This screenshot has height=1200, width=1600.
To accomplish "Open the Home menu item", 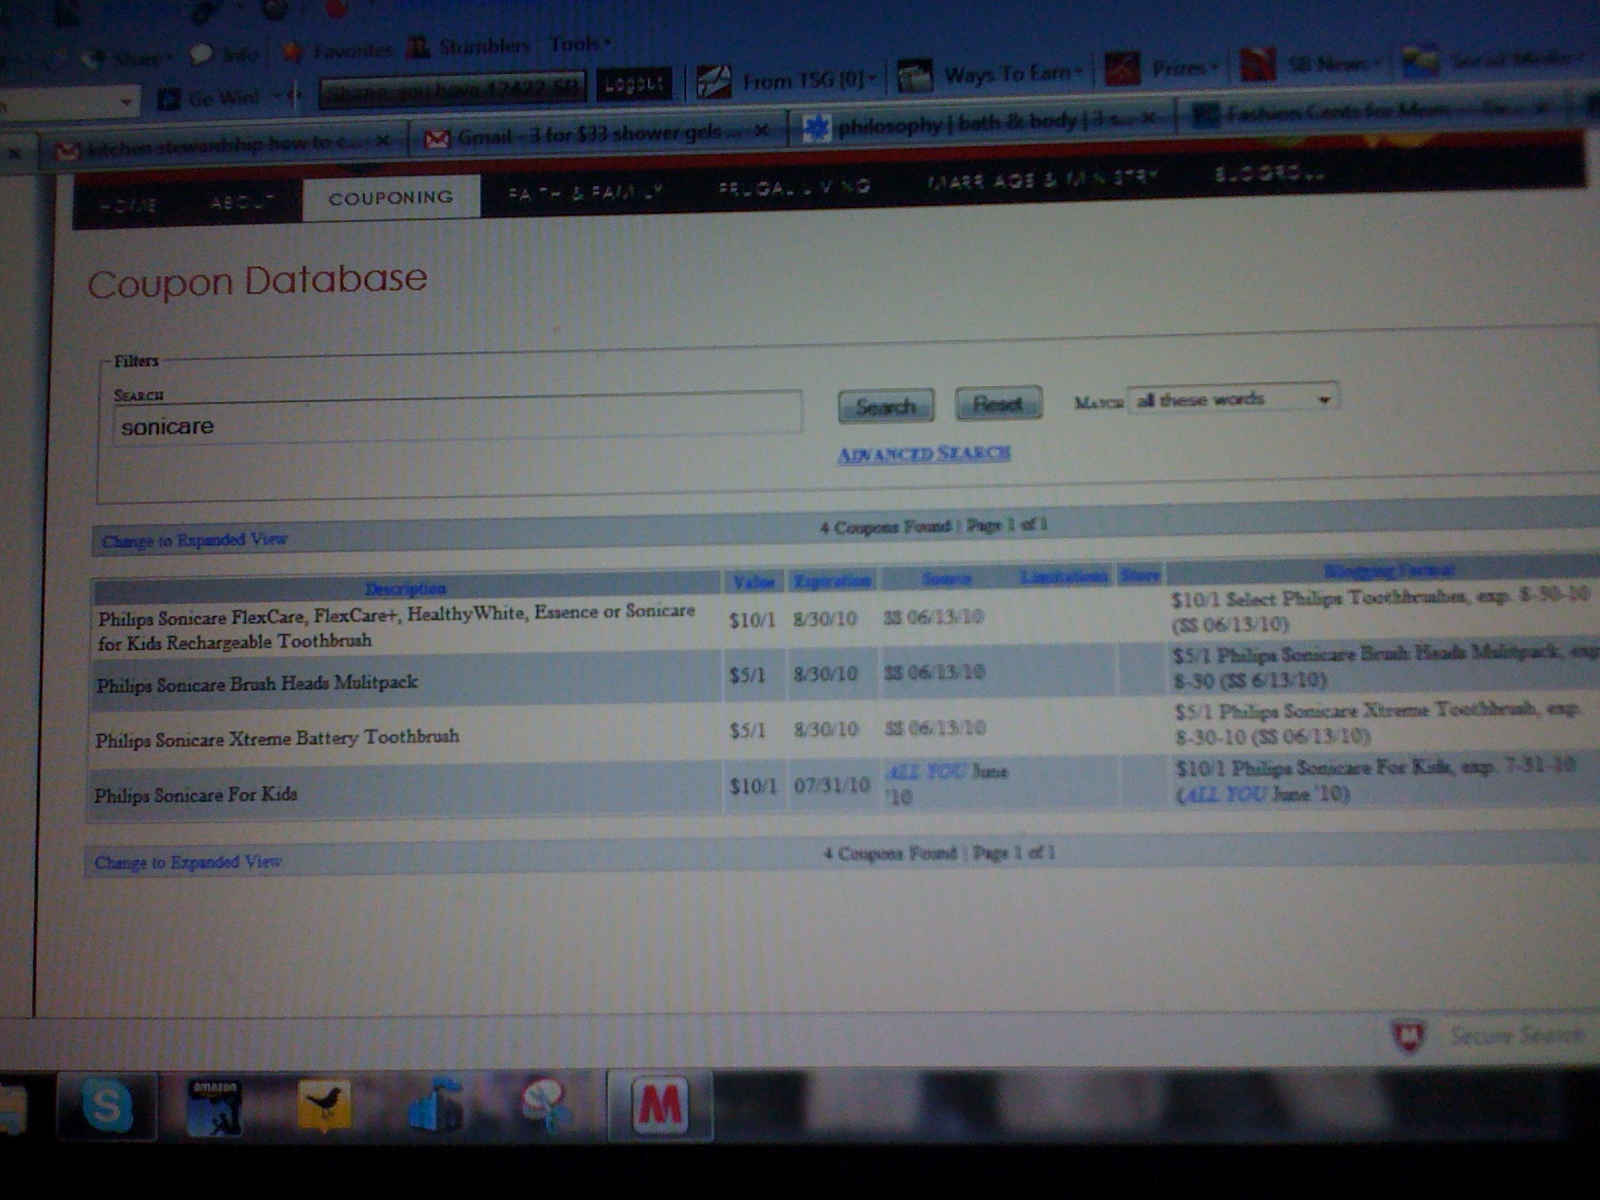I will coord(129,205).
